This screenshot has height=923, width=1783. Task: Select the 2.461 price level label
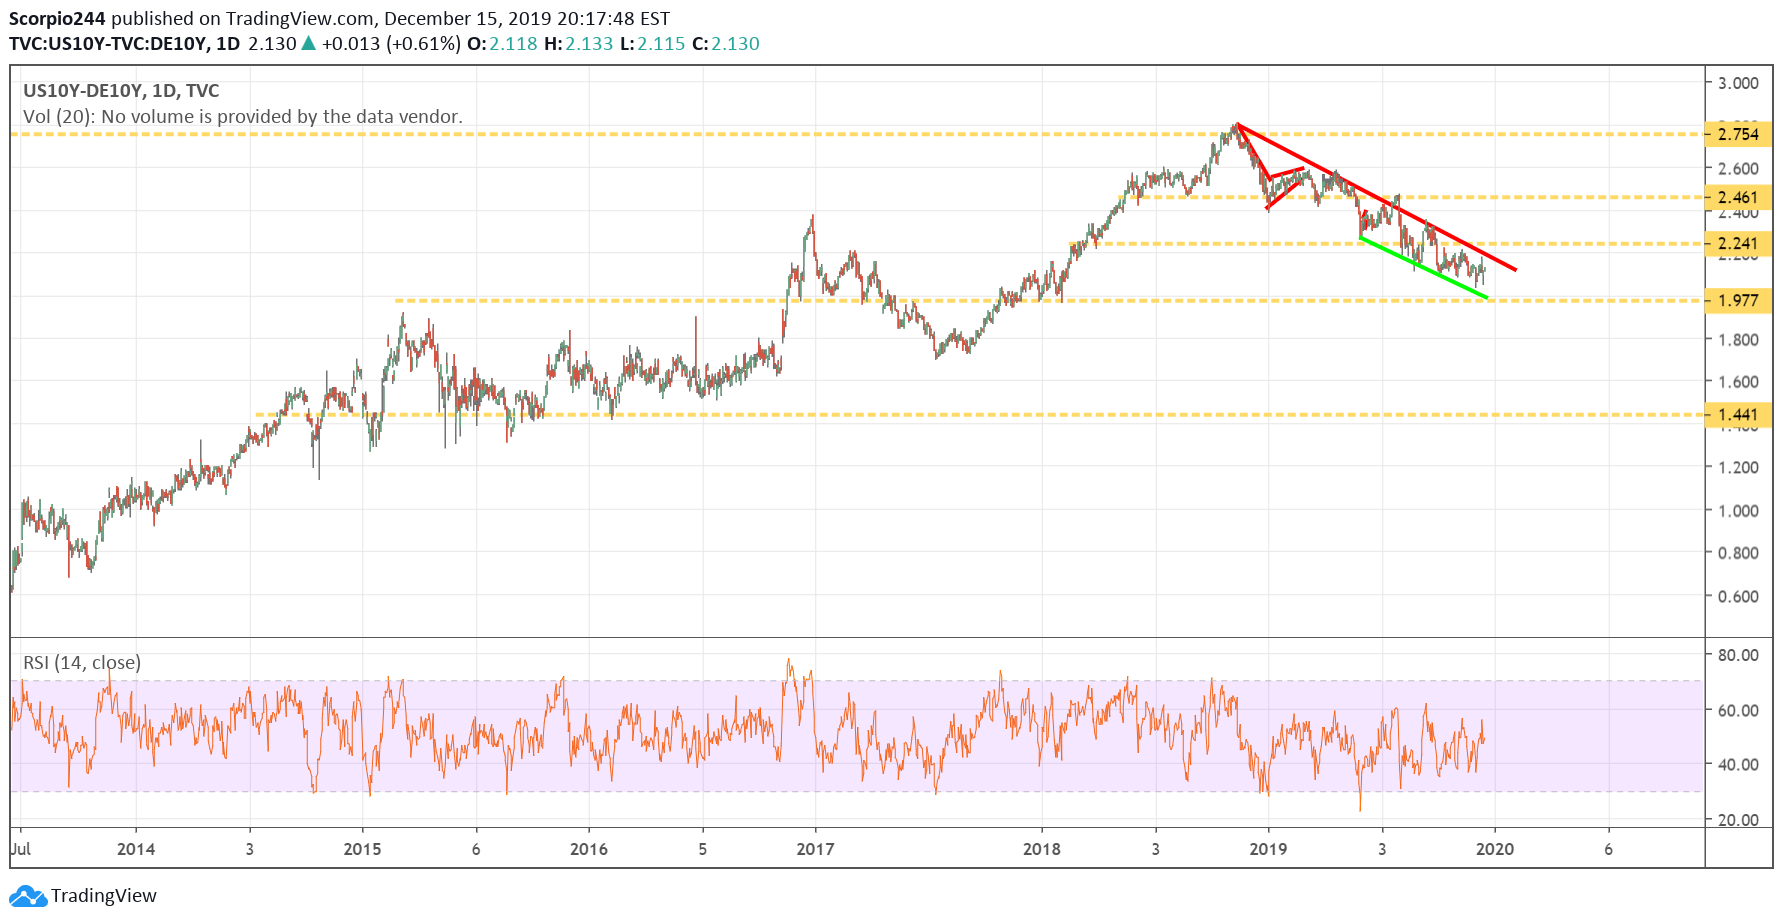click(x=1738, y=197)
